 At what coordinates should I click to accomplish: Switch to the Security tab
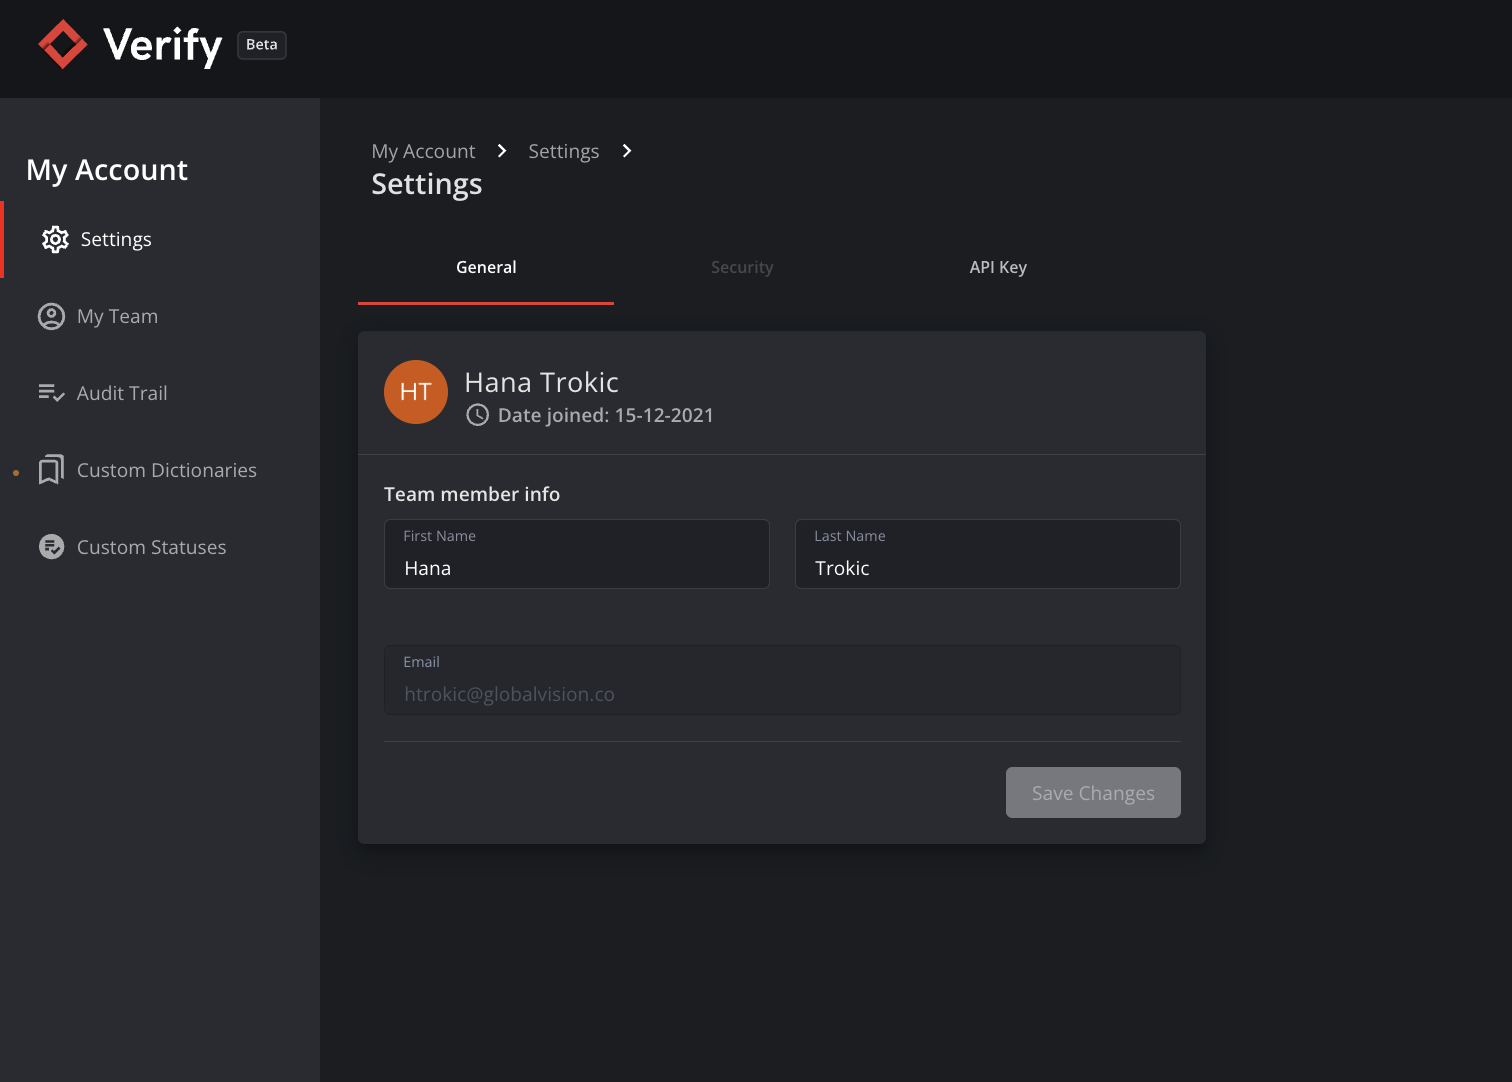(742, 268)
